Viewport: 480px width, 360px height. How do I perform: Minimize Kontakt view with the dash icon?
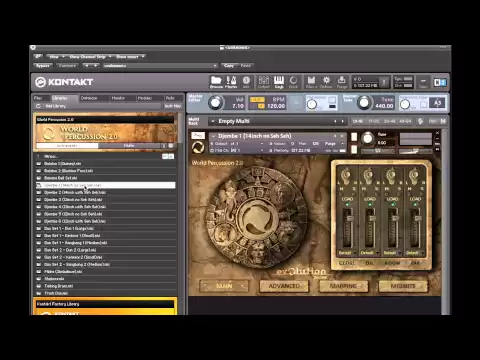pyautogui.click(x=423, y=82)
